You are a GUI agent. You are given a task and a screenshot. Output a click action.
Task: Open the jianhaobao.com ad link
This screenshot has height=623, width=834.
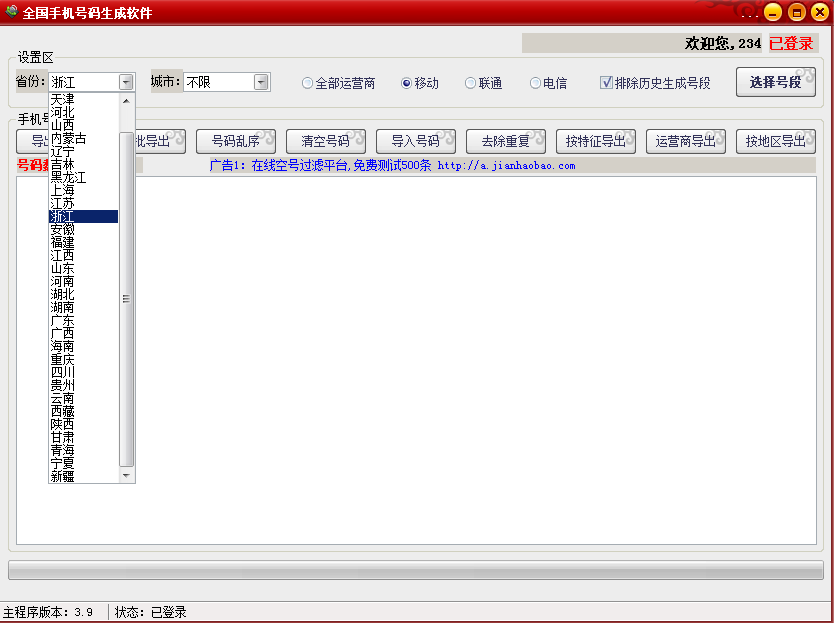(506, 165)
